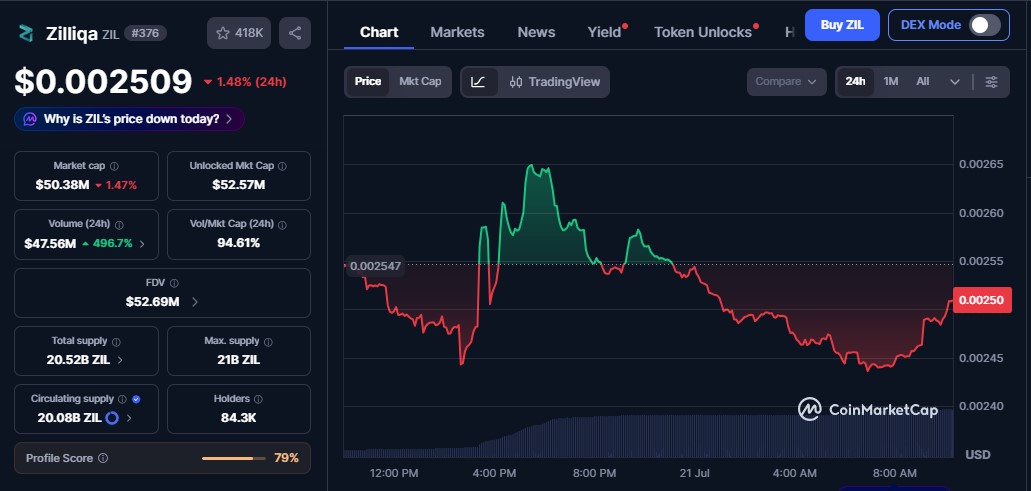
Task: Click the $50.38M market cap value
Action: [62, 185]
